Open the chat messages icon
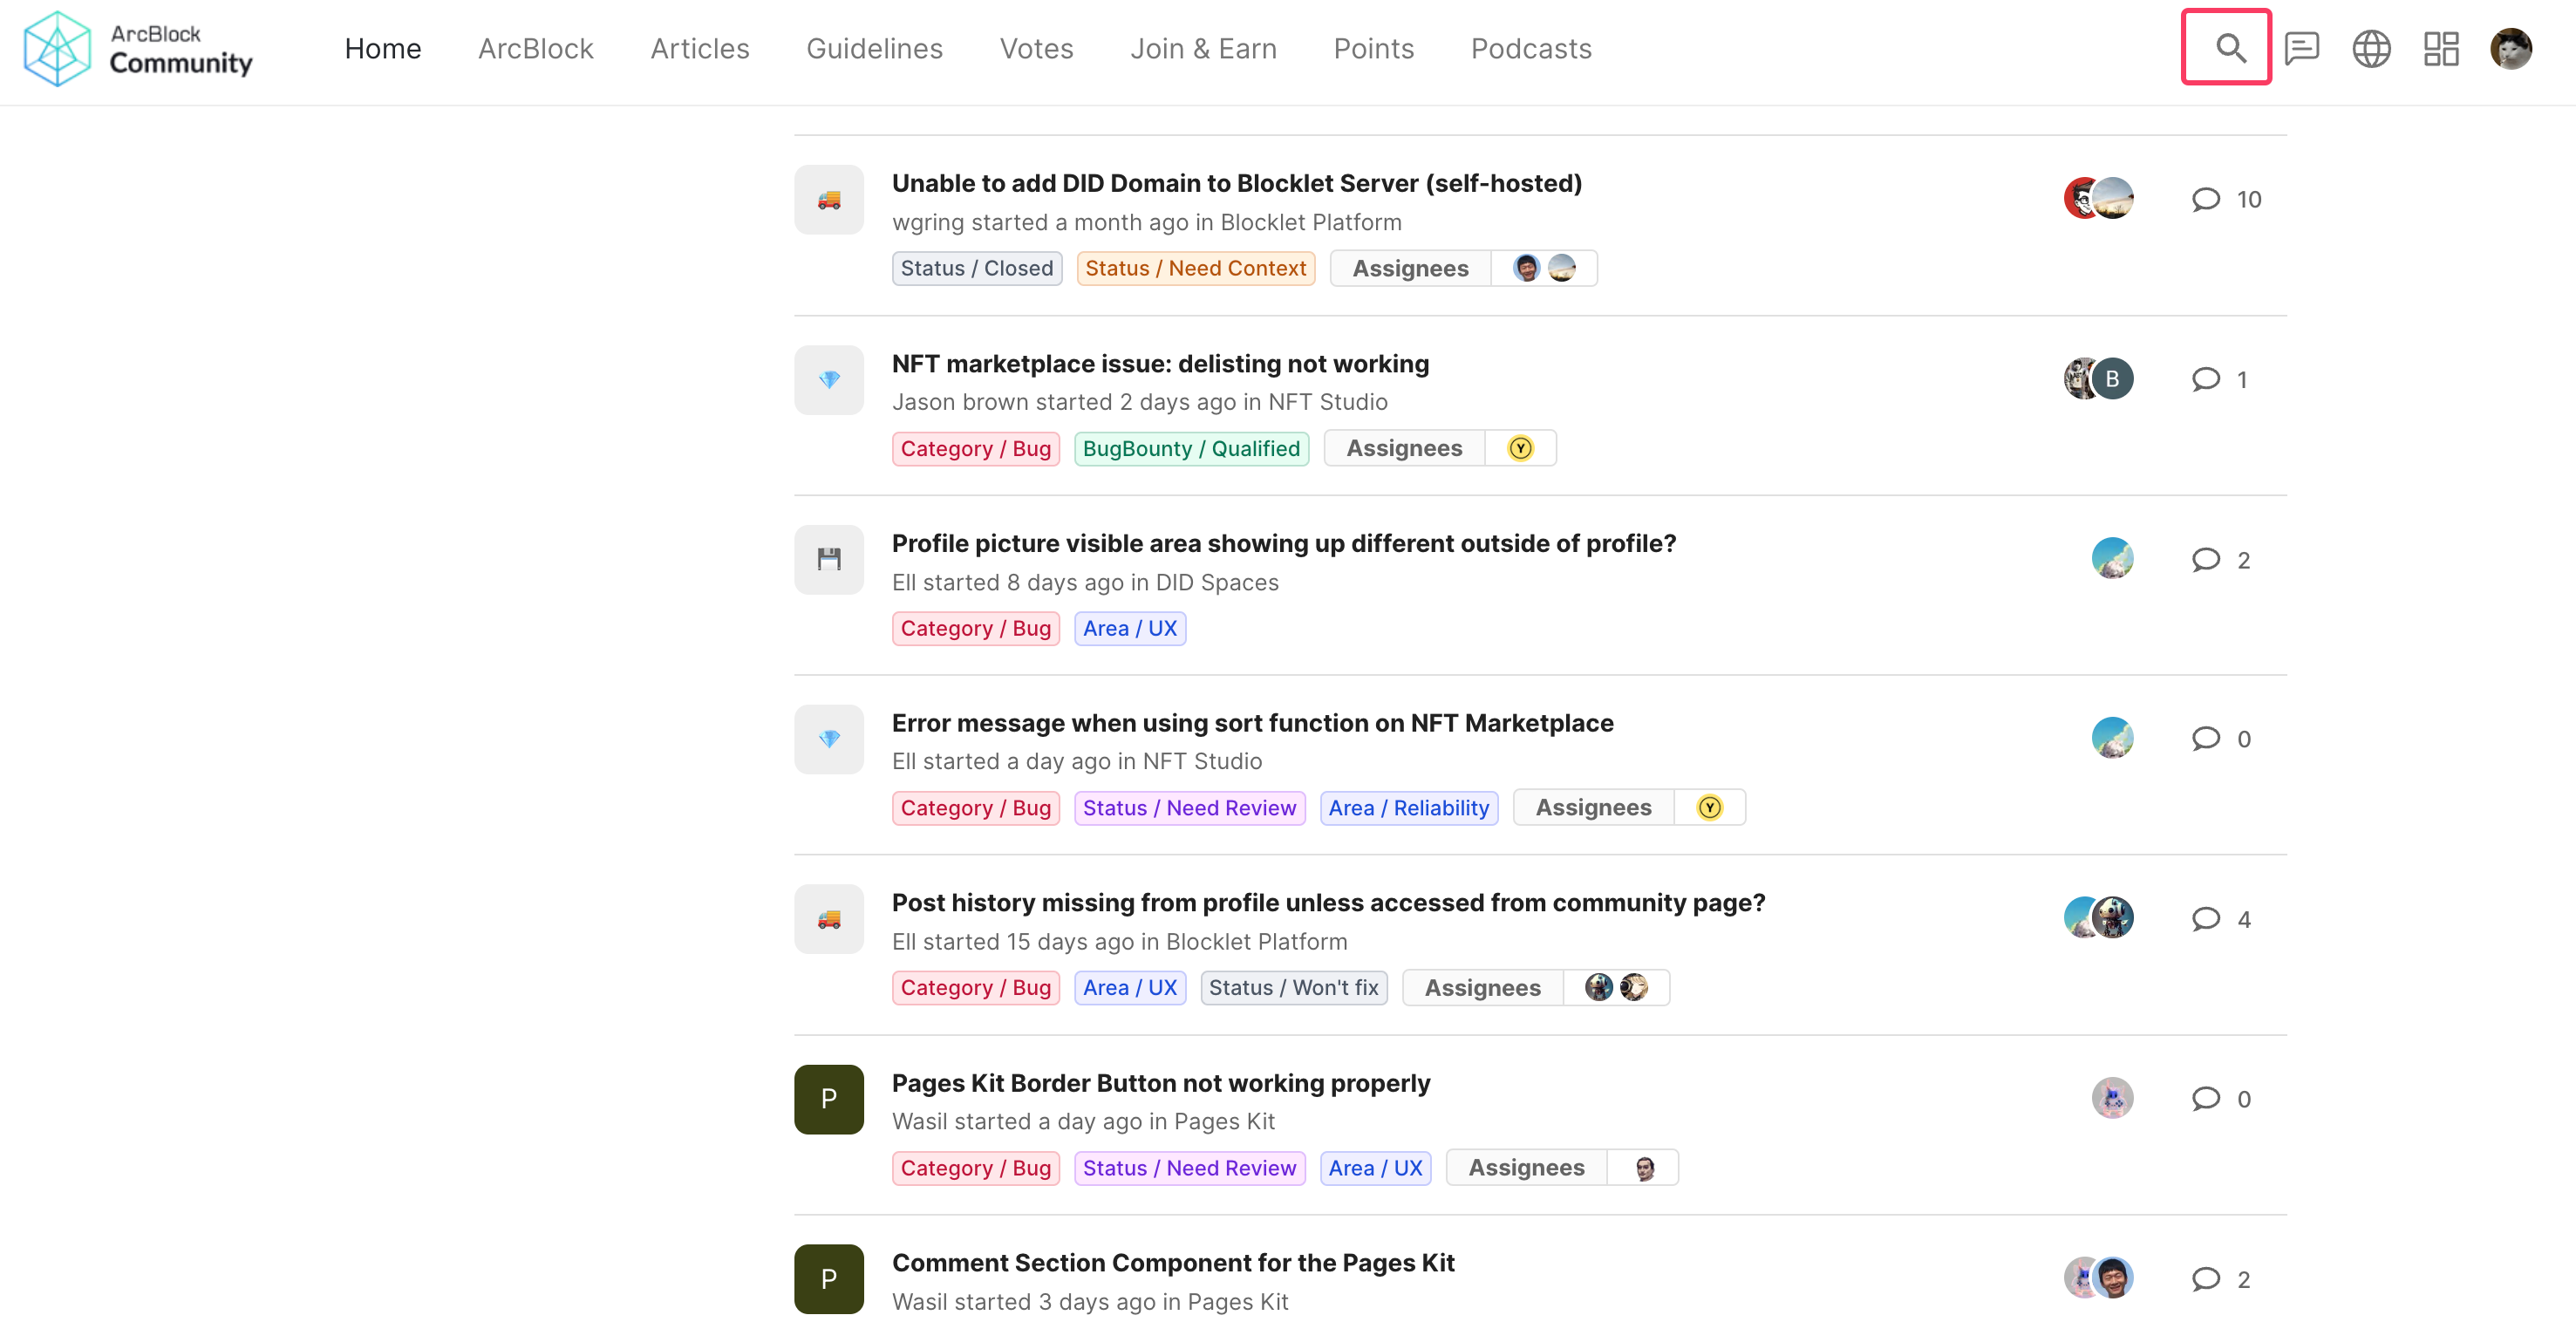 click(x=2301, y=47)
